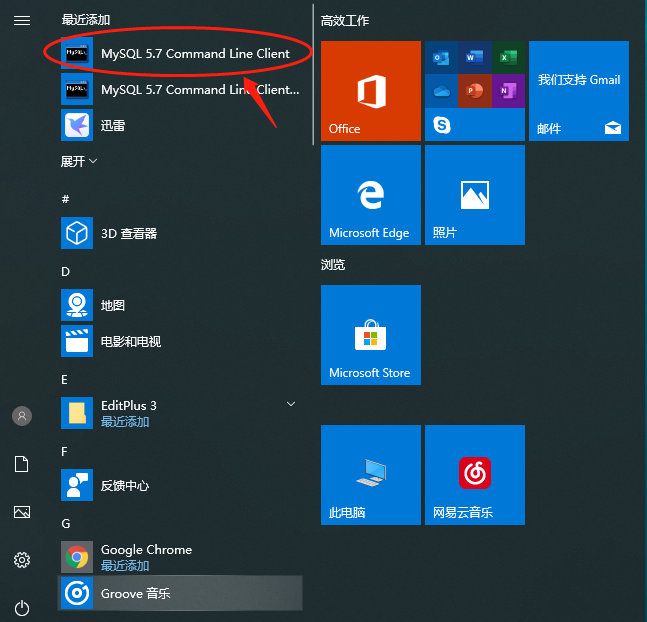647x622 pixels.
Task: Launch 电影和电视
Action: [181, 341]
